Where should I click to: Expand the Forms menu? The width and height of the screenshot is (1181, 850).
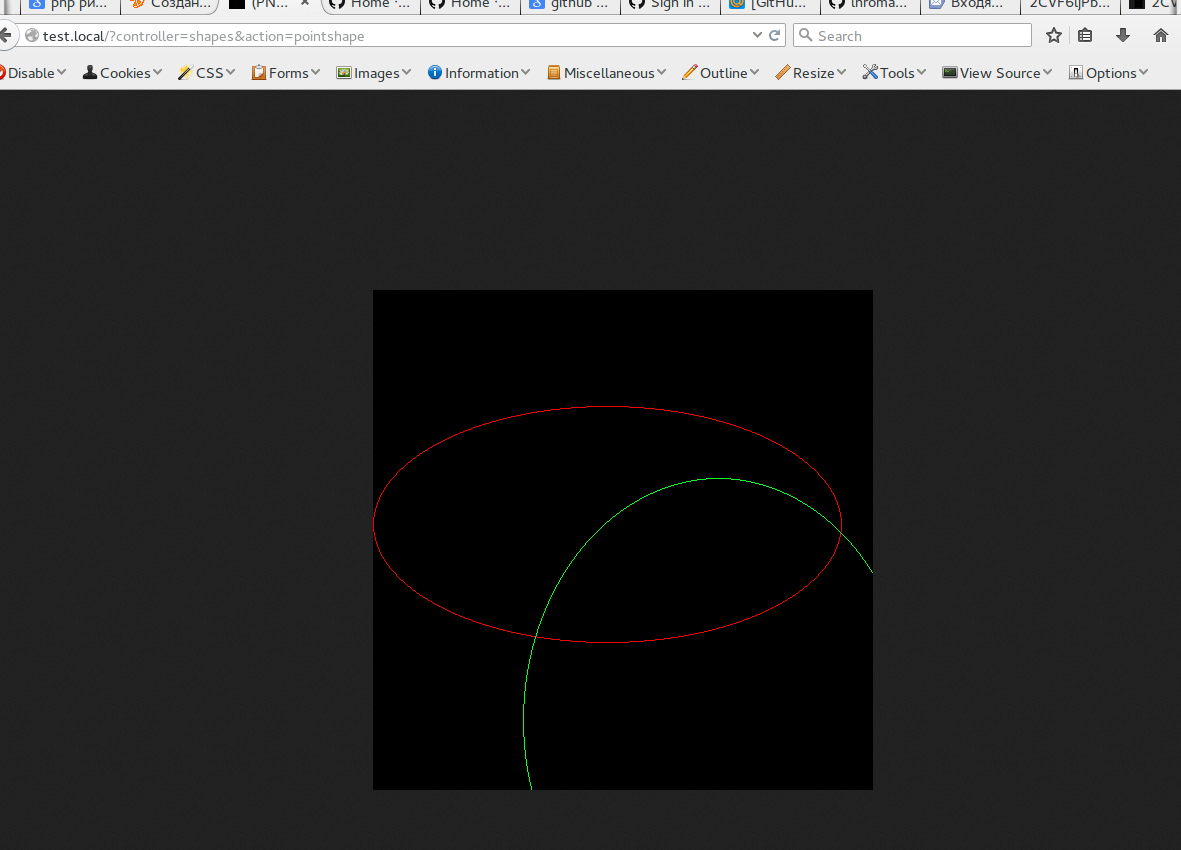[286, 73]
